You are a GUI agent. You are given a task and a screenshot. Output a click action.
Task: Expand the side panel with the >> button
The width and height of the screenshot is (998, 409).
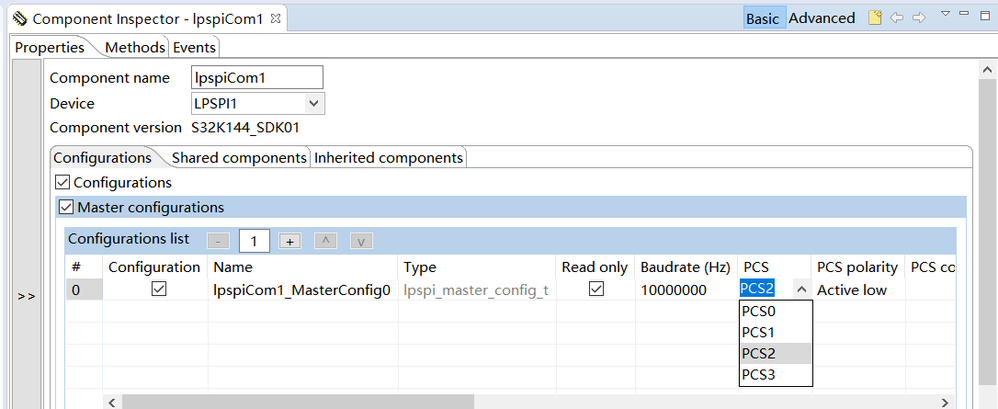pyautogui.click(x=26, y=297)
